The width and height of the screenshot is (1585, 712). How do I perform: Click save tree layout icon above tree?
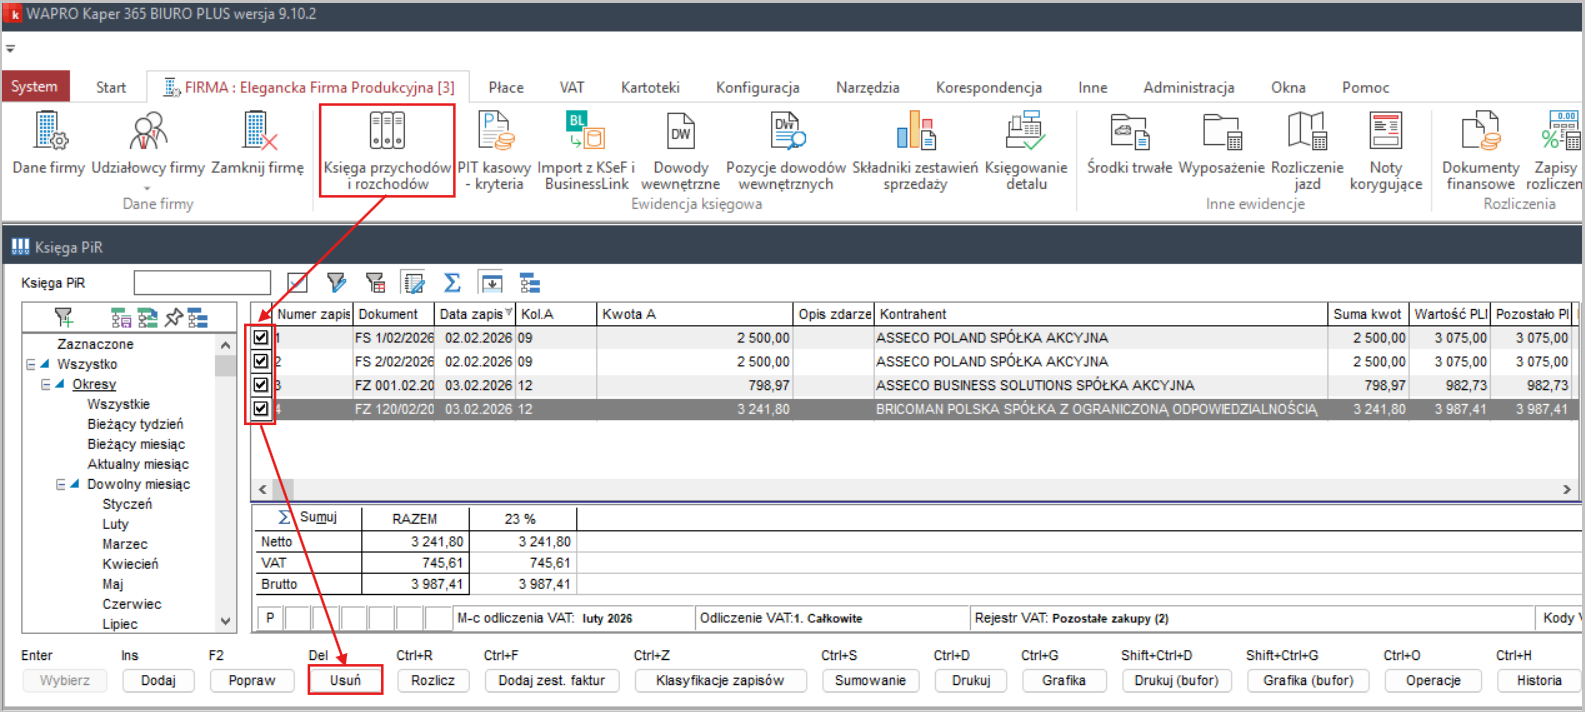(x=121, y=318)
